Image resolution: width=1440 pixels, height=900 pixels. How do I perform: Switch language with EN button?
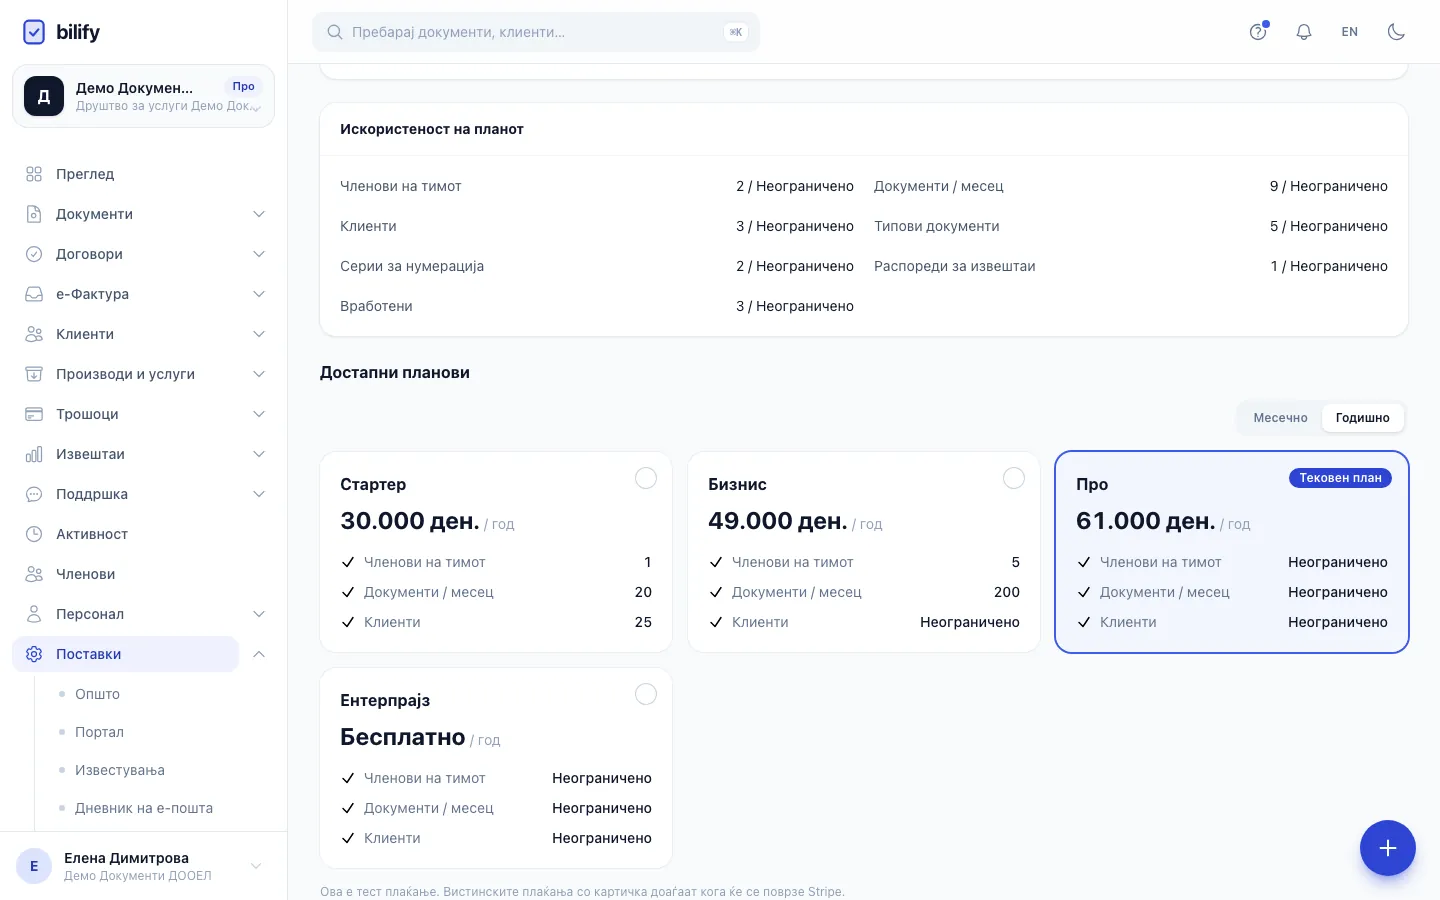(1350, 32)
